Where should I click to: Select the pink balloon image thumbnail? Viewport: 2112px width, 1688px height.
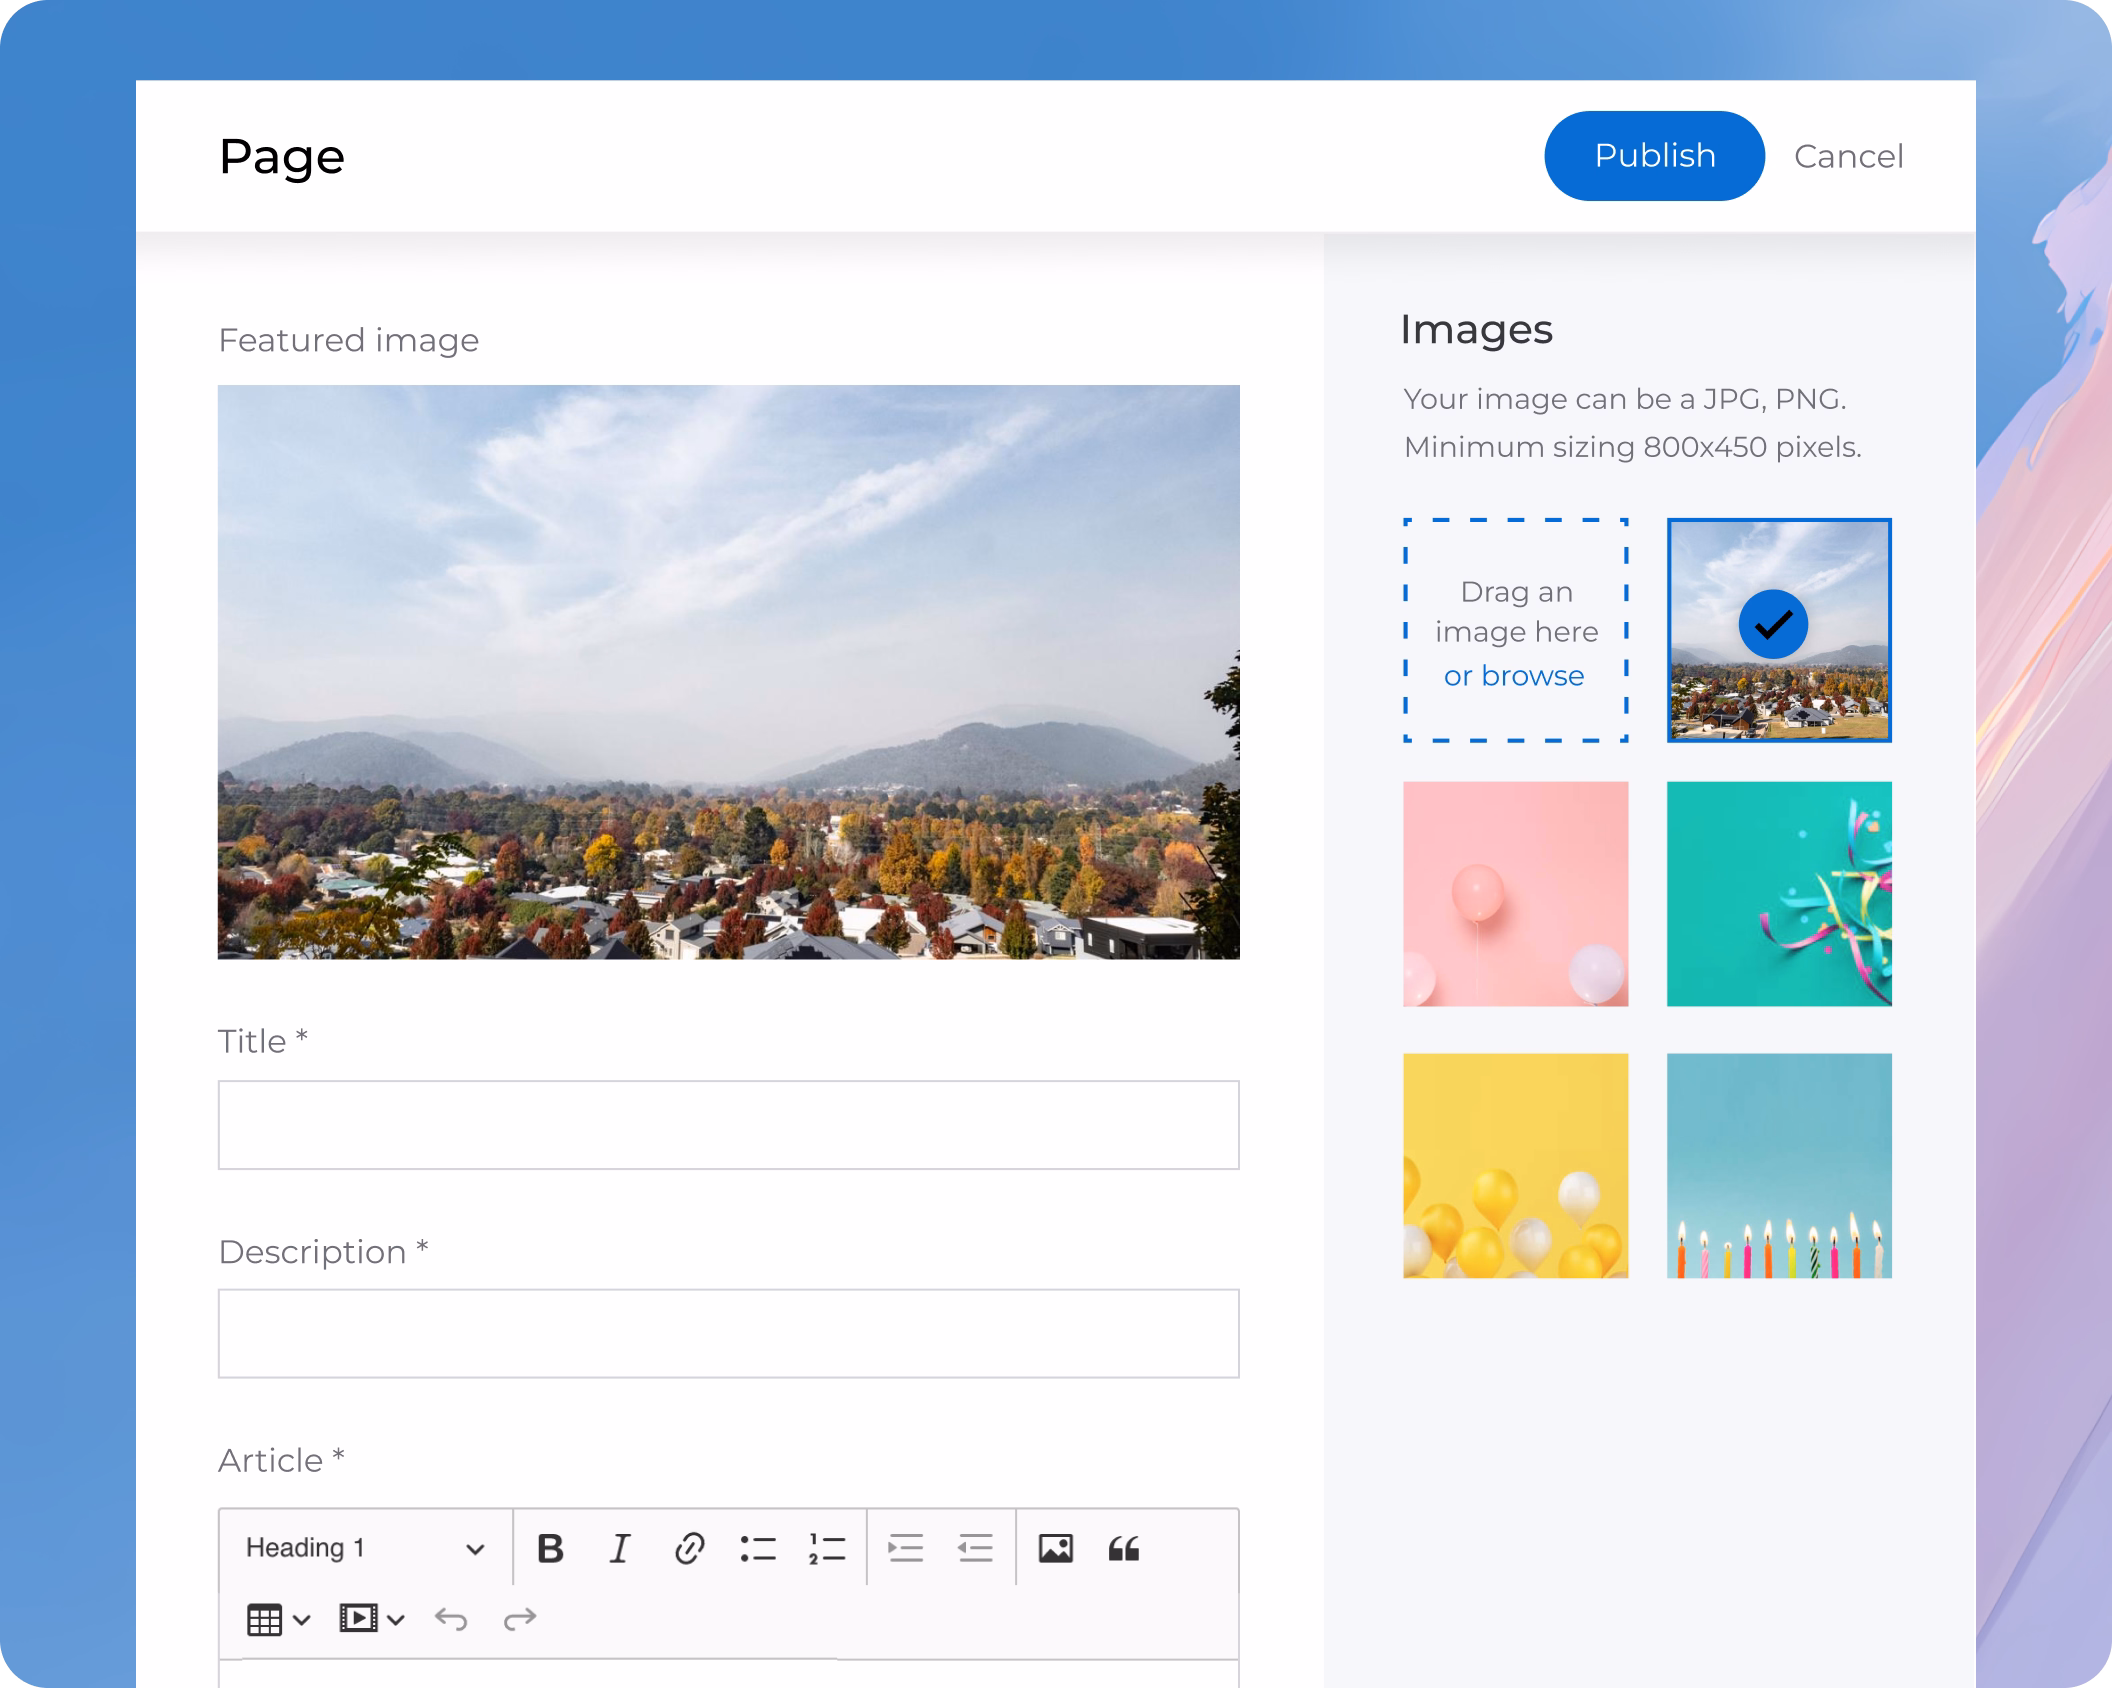[x=1515, y=894]
